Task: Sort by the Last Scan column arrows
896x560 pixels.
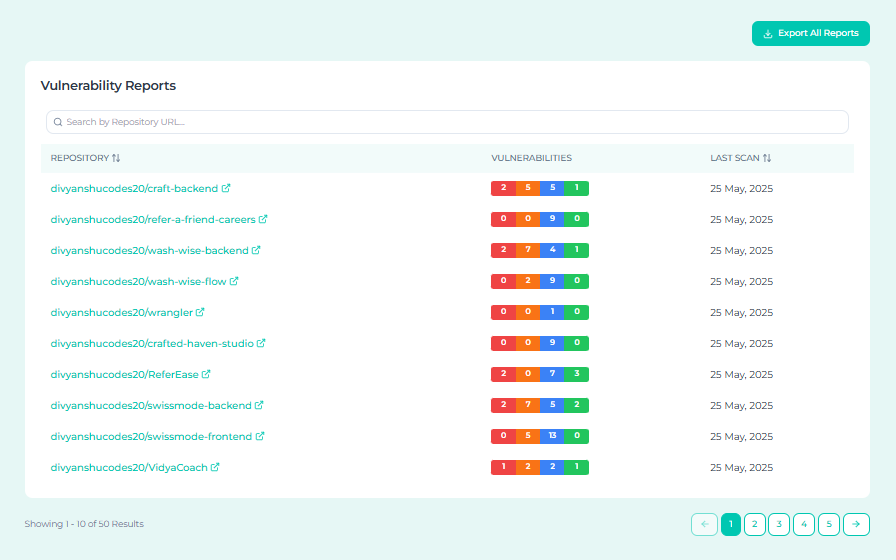Action: pos(767,158)
